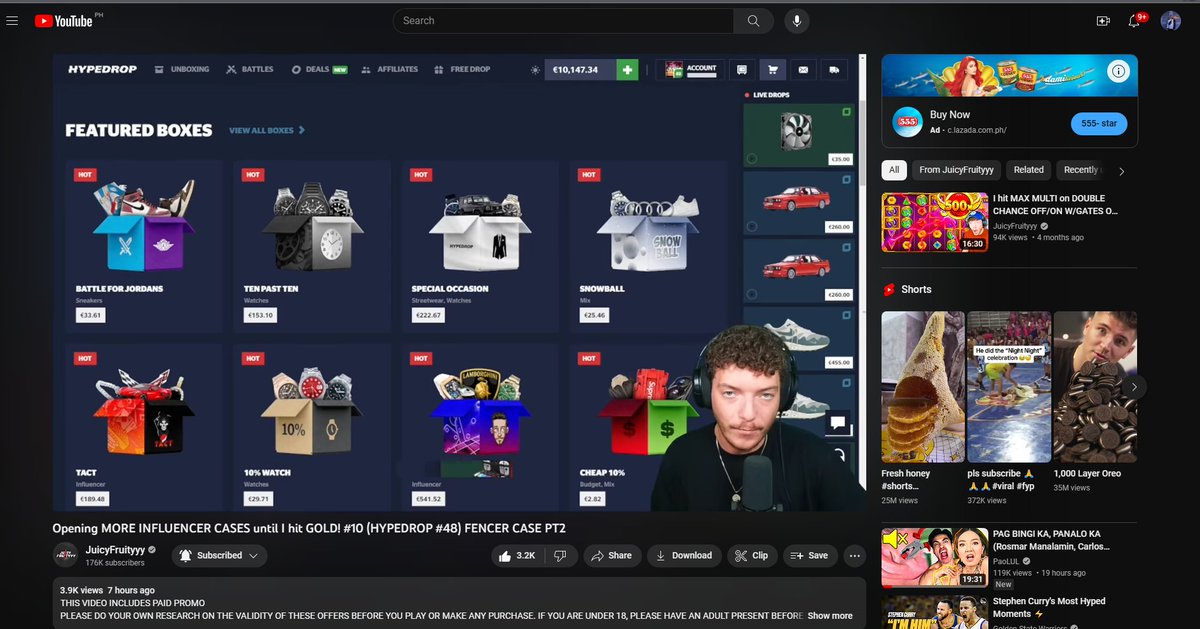Click the €455.00 sneaker live drop
This screenshot has width=1200, height=629.
(799, 338)
